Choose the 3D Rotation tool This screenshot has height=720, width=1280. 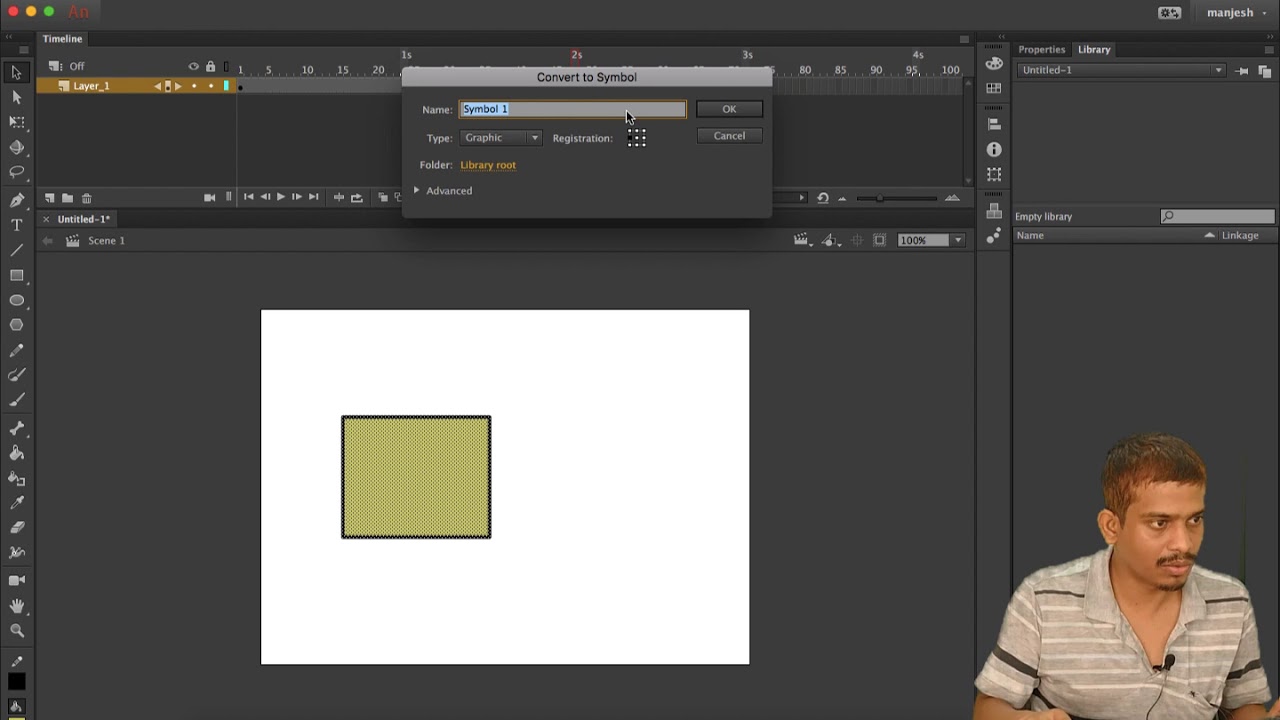click(x=17, y=147)
